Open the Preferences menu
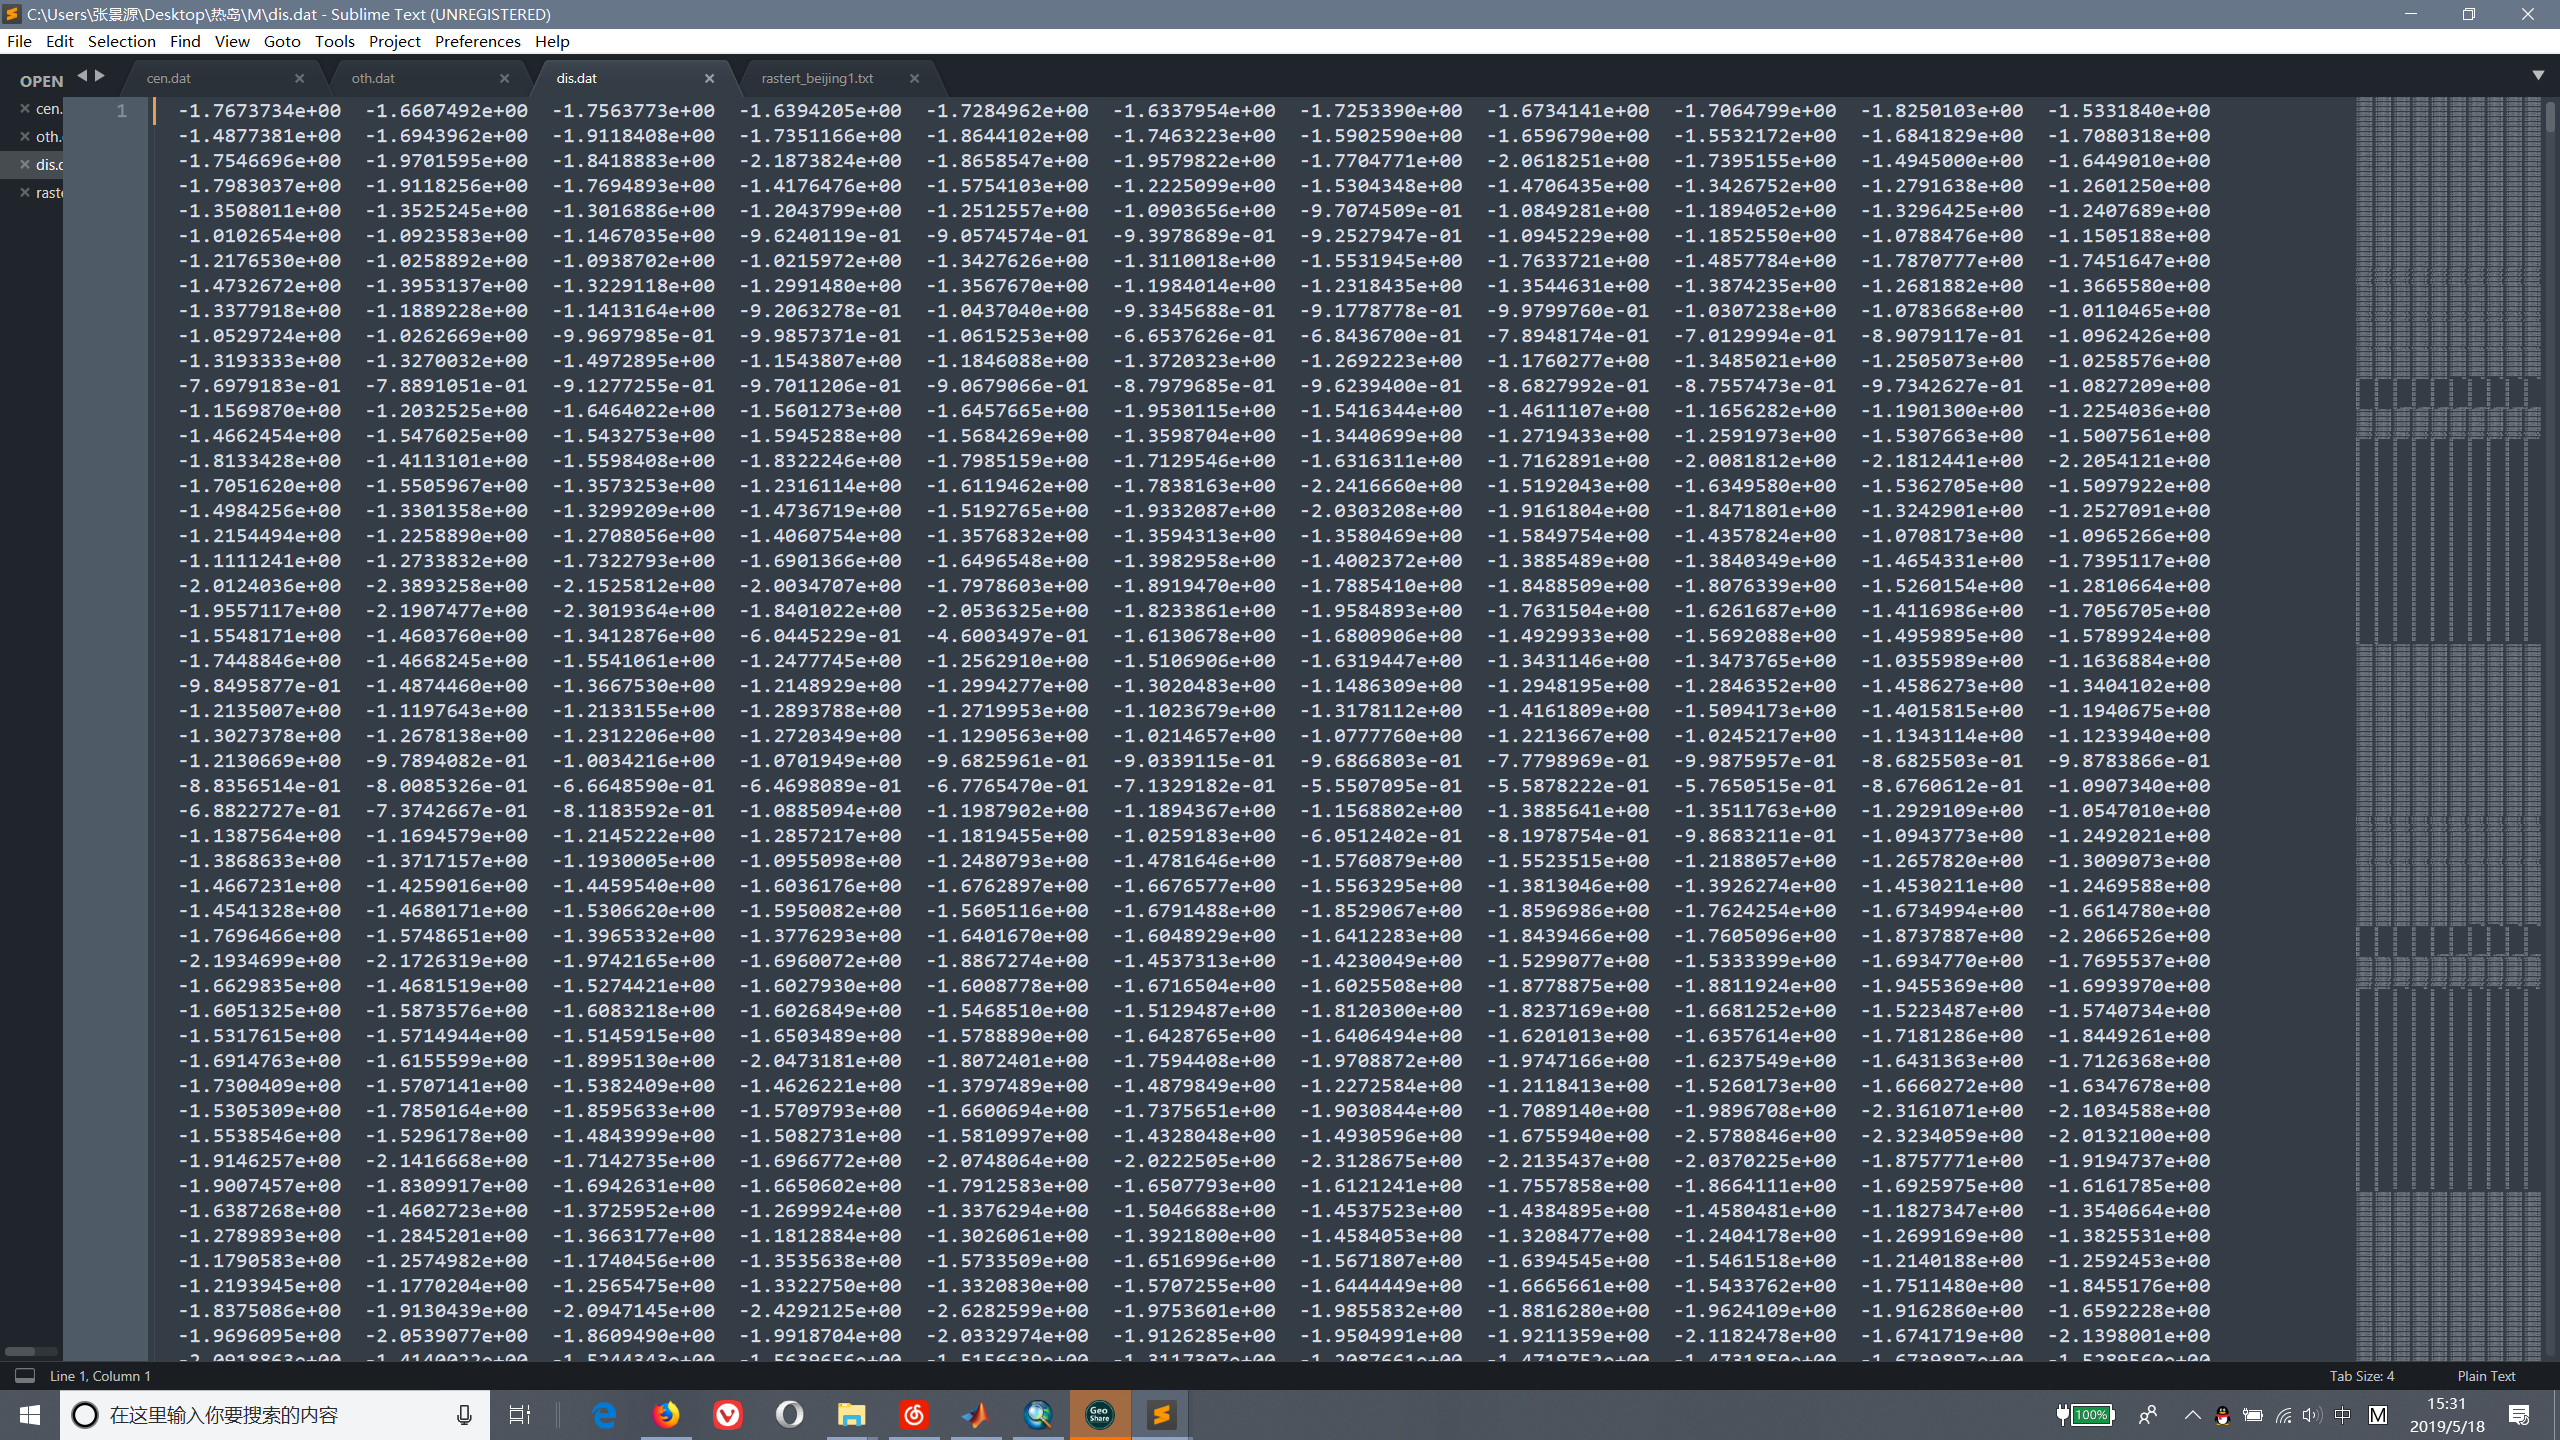Viewport: 2560px width, 1440px height. click(x=477, y=41)
